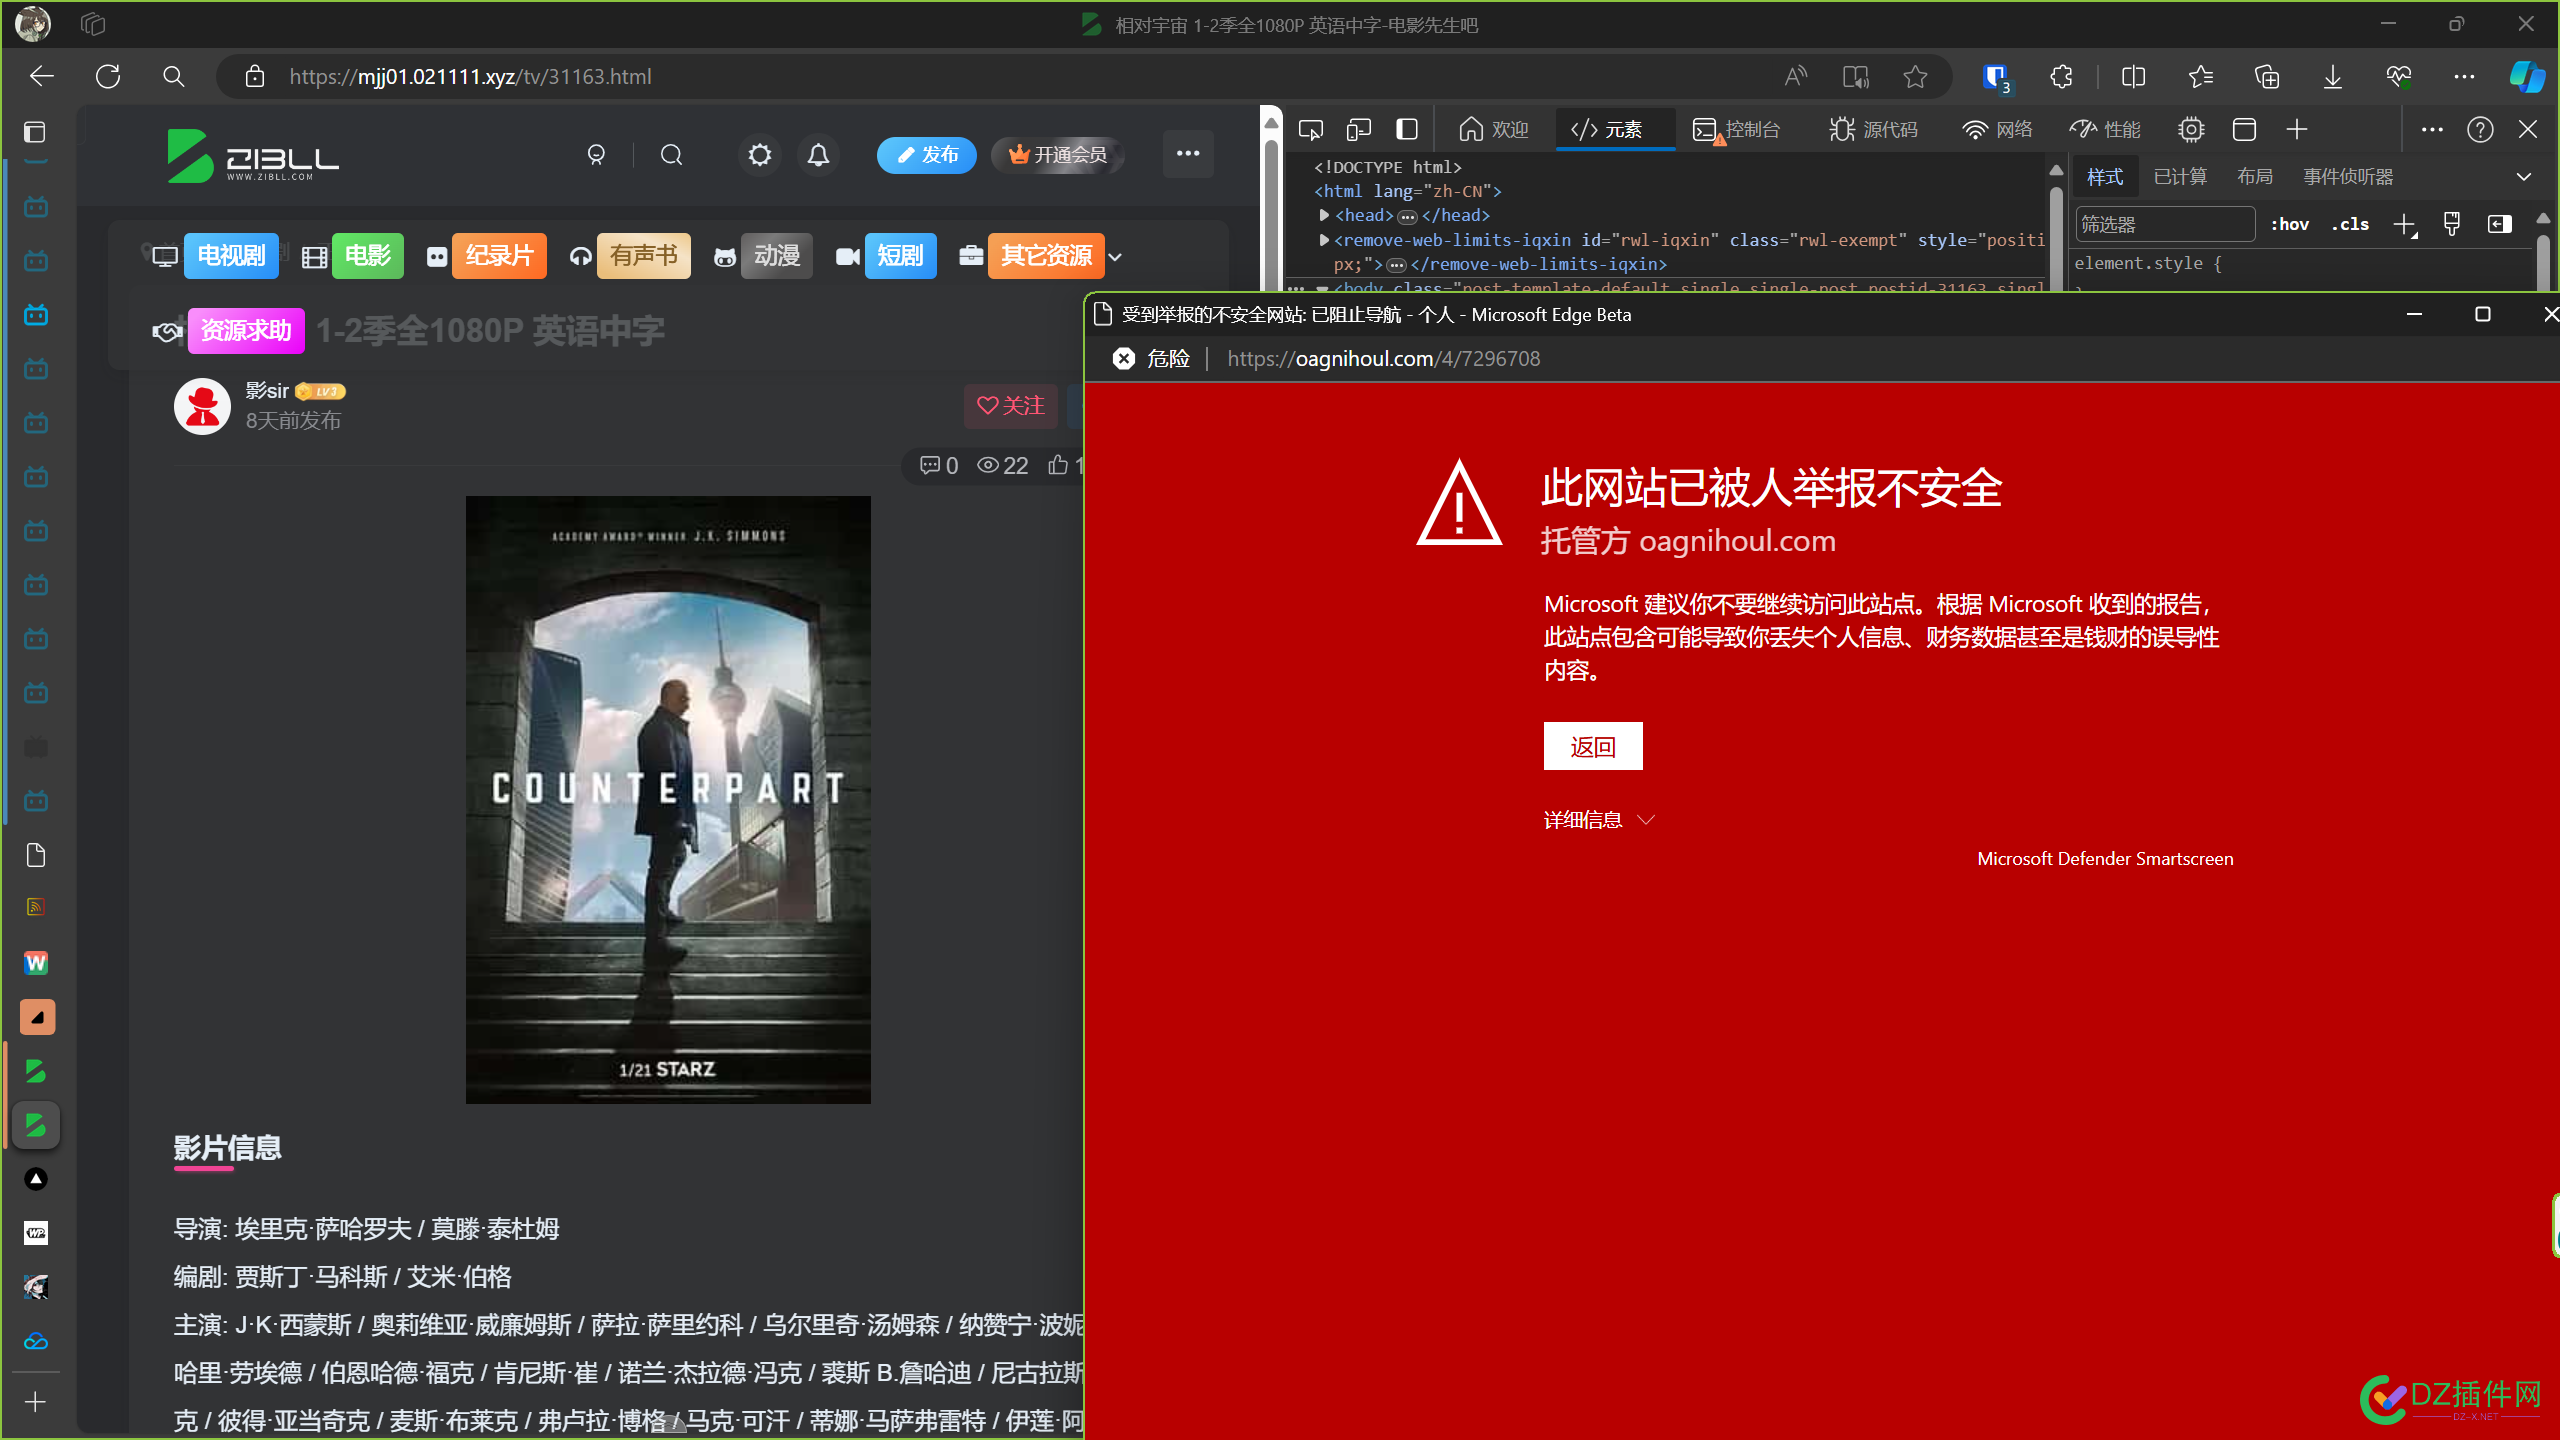The width and height of the screenshot is (2560, 1440).
Task: Open the extensions puzzle icon
Action: click(x=2061, y=77)
